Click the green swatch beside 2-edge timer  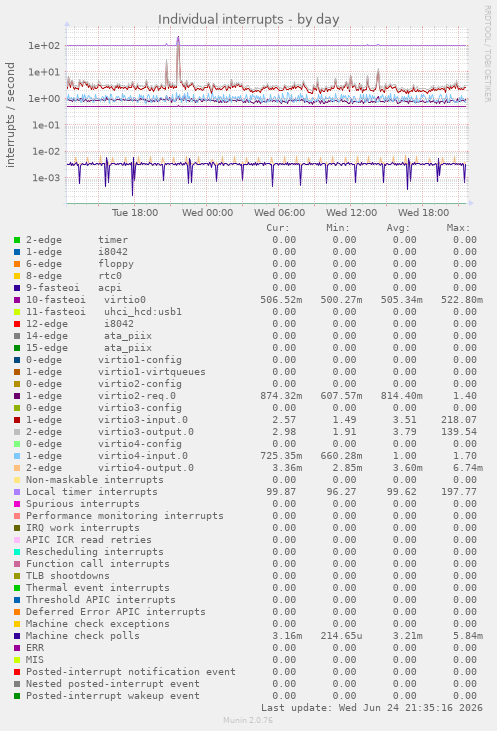17,240
